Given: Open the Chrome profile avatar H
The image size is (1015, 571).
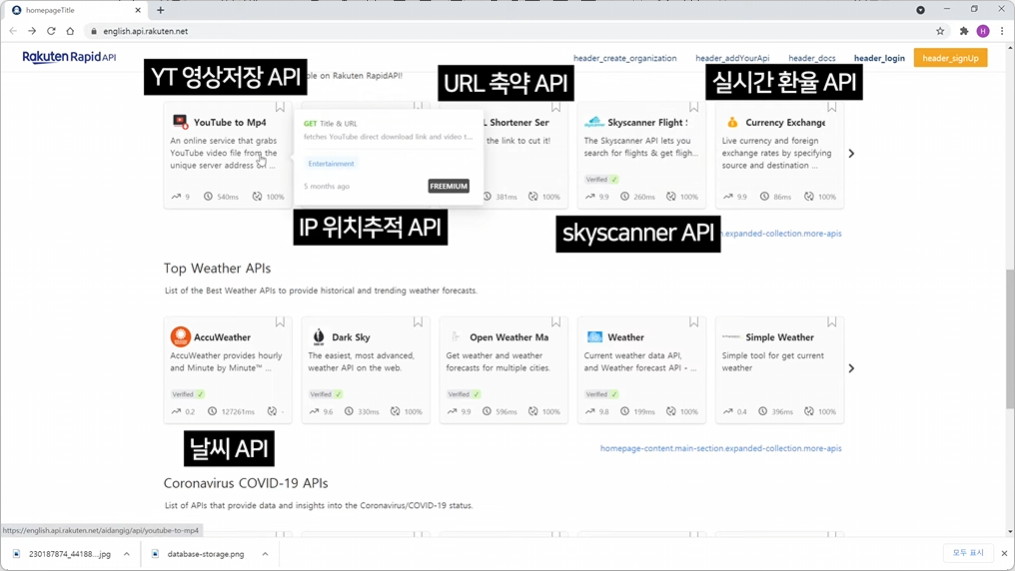Looking at the screenshot, I should pyautogui.click(x=983, y=31).
